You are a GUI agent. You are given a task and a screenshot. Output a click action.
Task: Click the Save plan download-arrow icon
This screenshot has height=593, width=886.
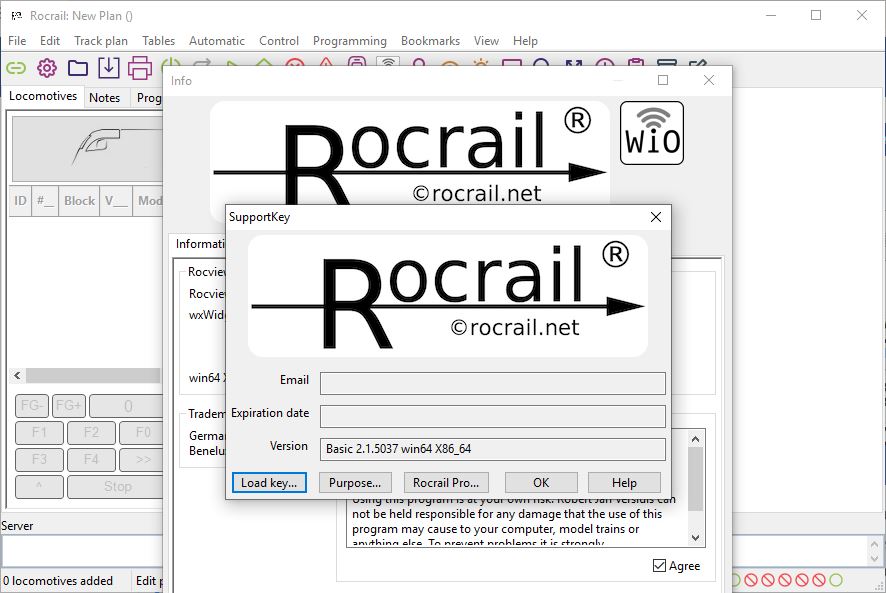tap(108, 68)
